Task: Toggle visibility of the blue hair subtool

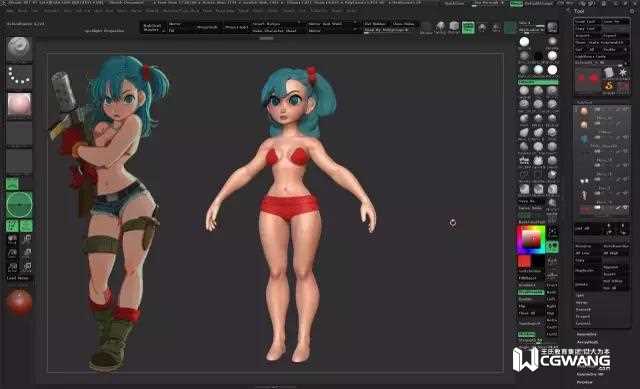Action: pyautogui.click(x=624, y=138)
